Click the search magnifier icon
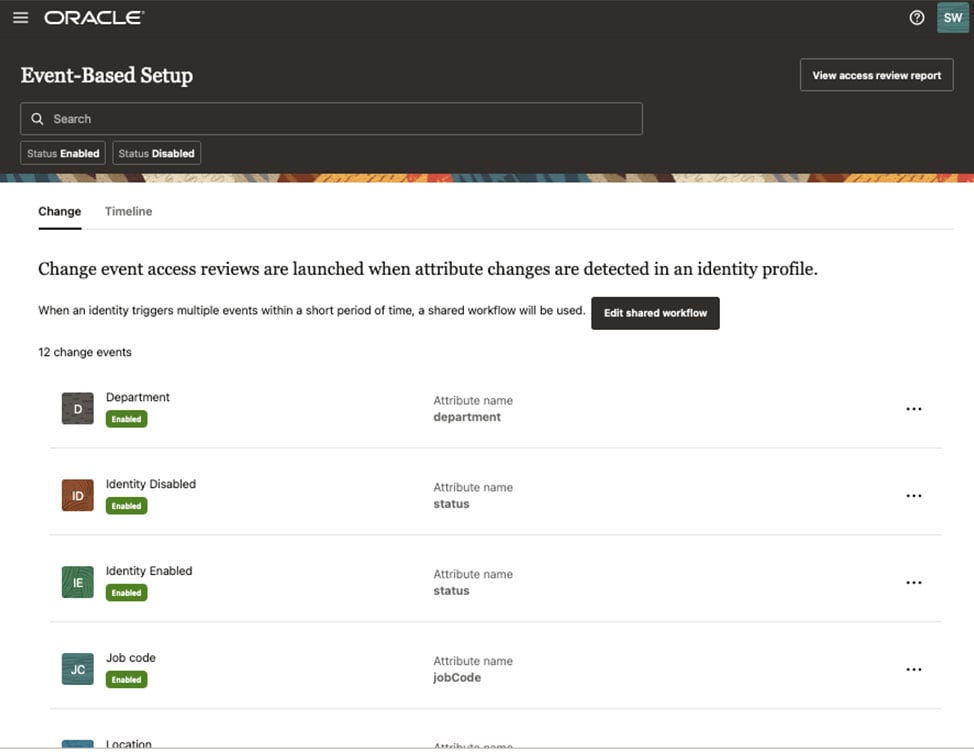Screen dimensions: 974x752 [x=37, y=119]
